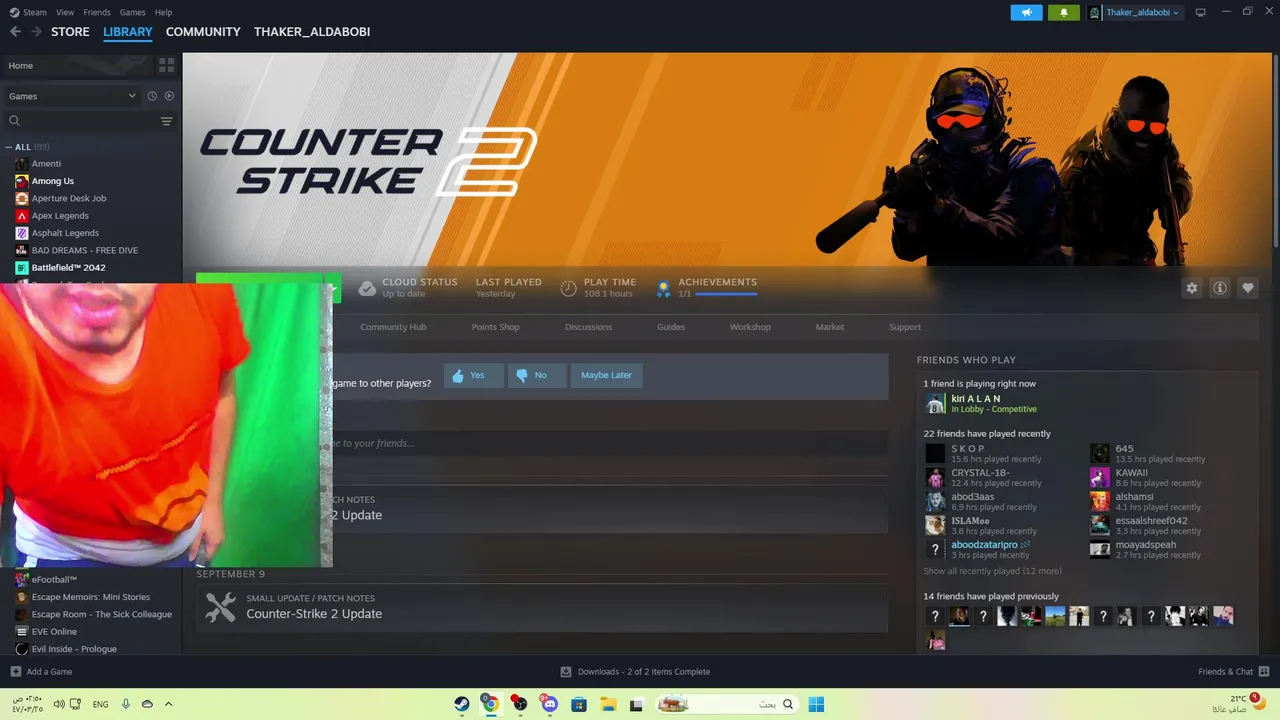The width and height of the screenshot is (1280, 720).
Task: Sort library by recent activity clock icon
Action: (152, 96)
